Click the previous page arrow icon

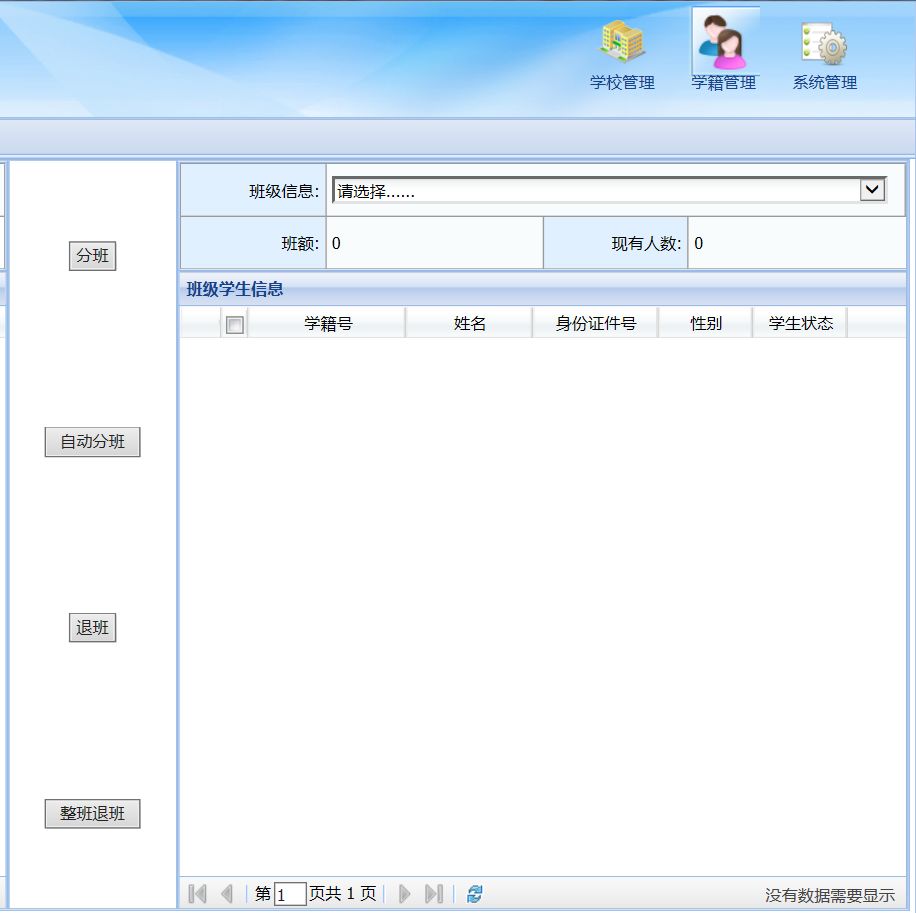[227, 893]
